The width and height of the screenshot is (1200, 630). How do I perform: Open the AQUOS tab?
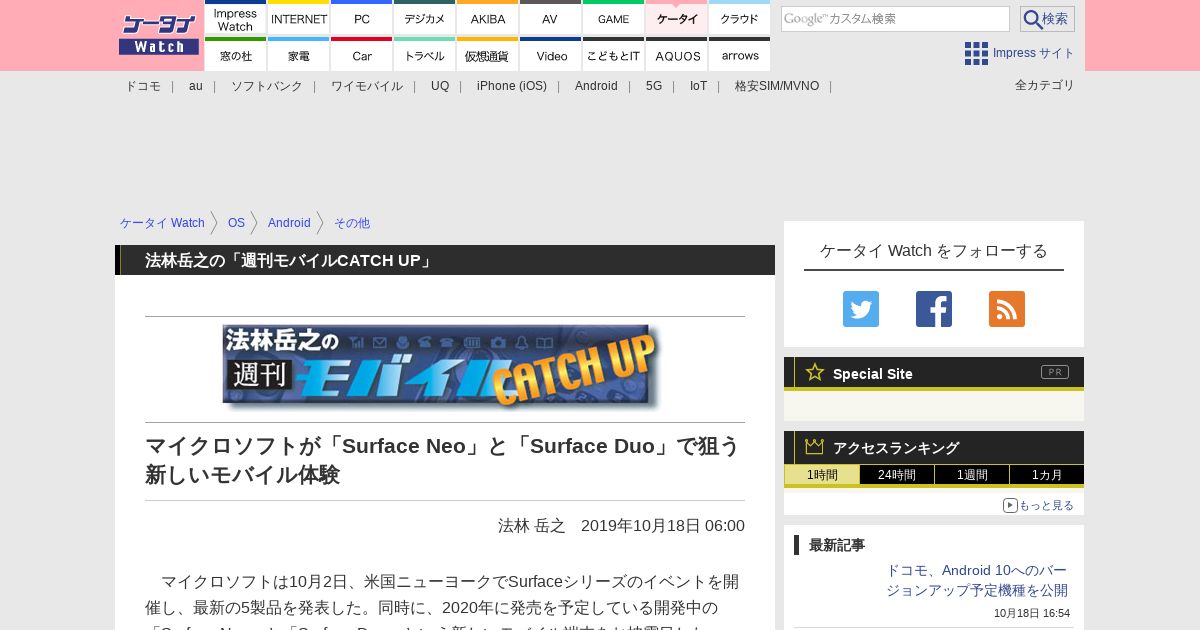coord(677,54)
